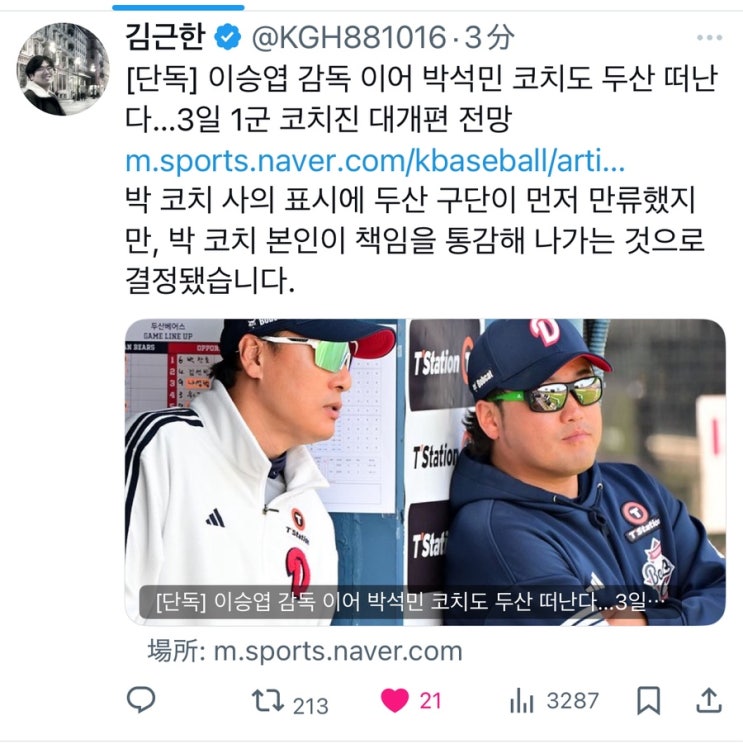Open the article preview card image
Image resolution: width=743 pixels, height=744 pixels.
[x=425, y=472]
